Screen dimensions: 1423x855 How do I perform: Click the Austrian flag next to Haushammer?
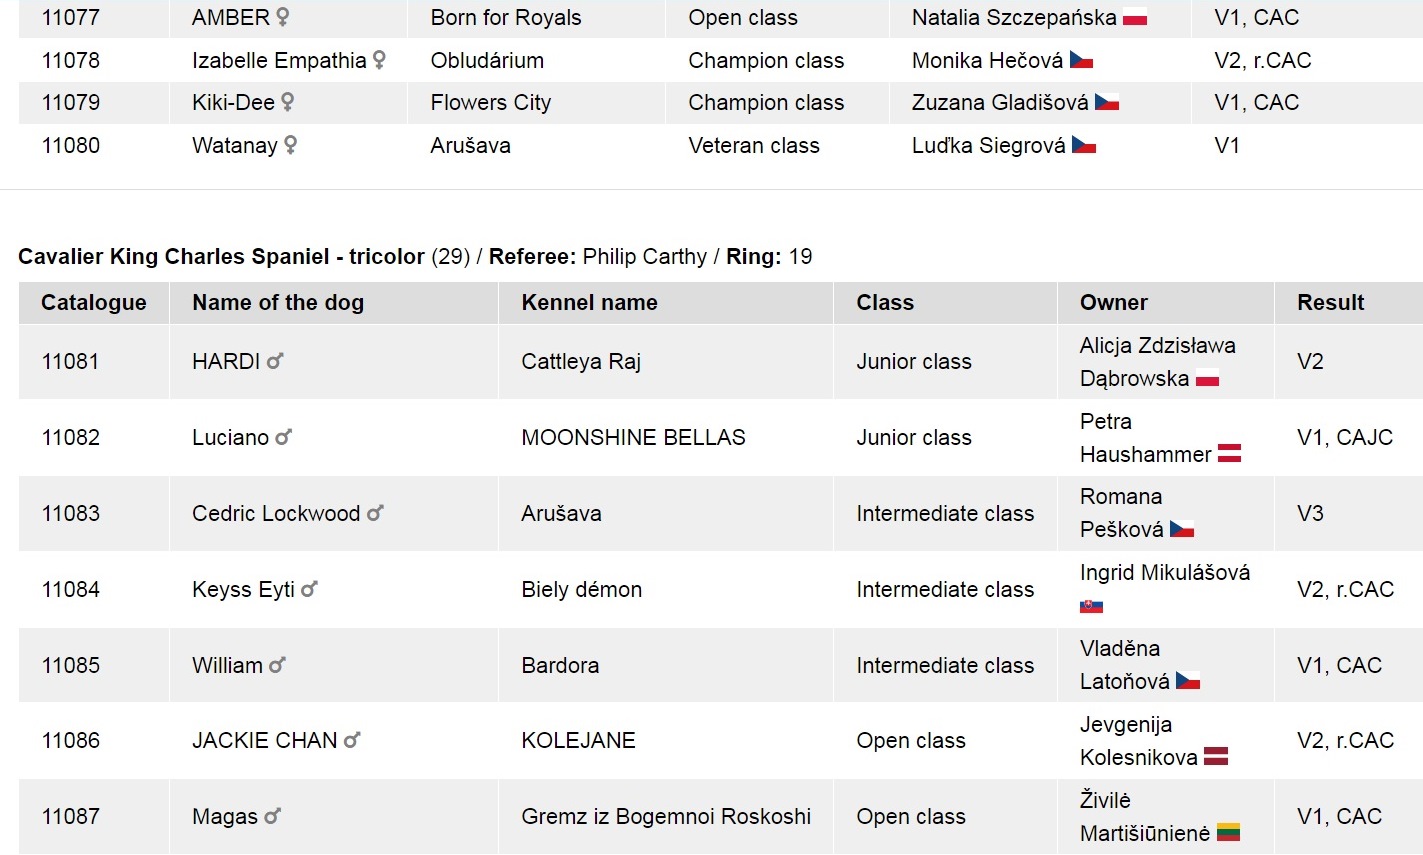click(1229, 454)
